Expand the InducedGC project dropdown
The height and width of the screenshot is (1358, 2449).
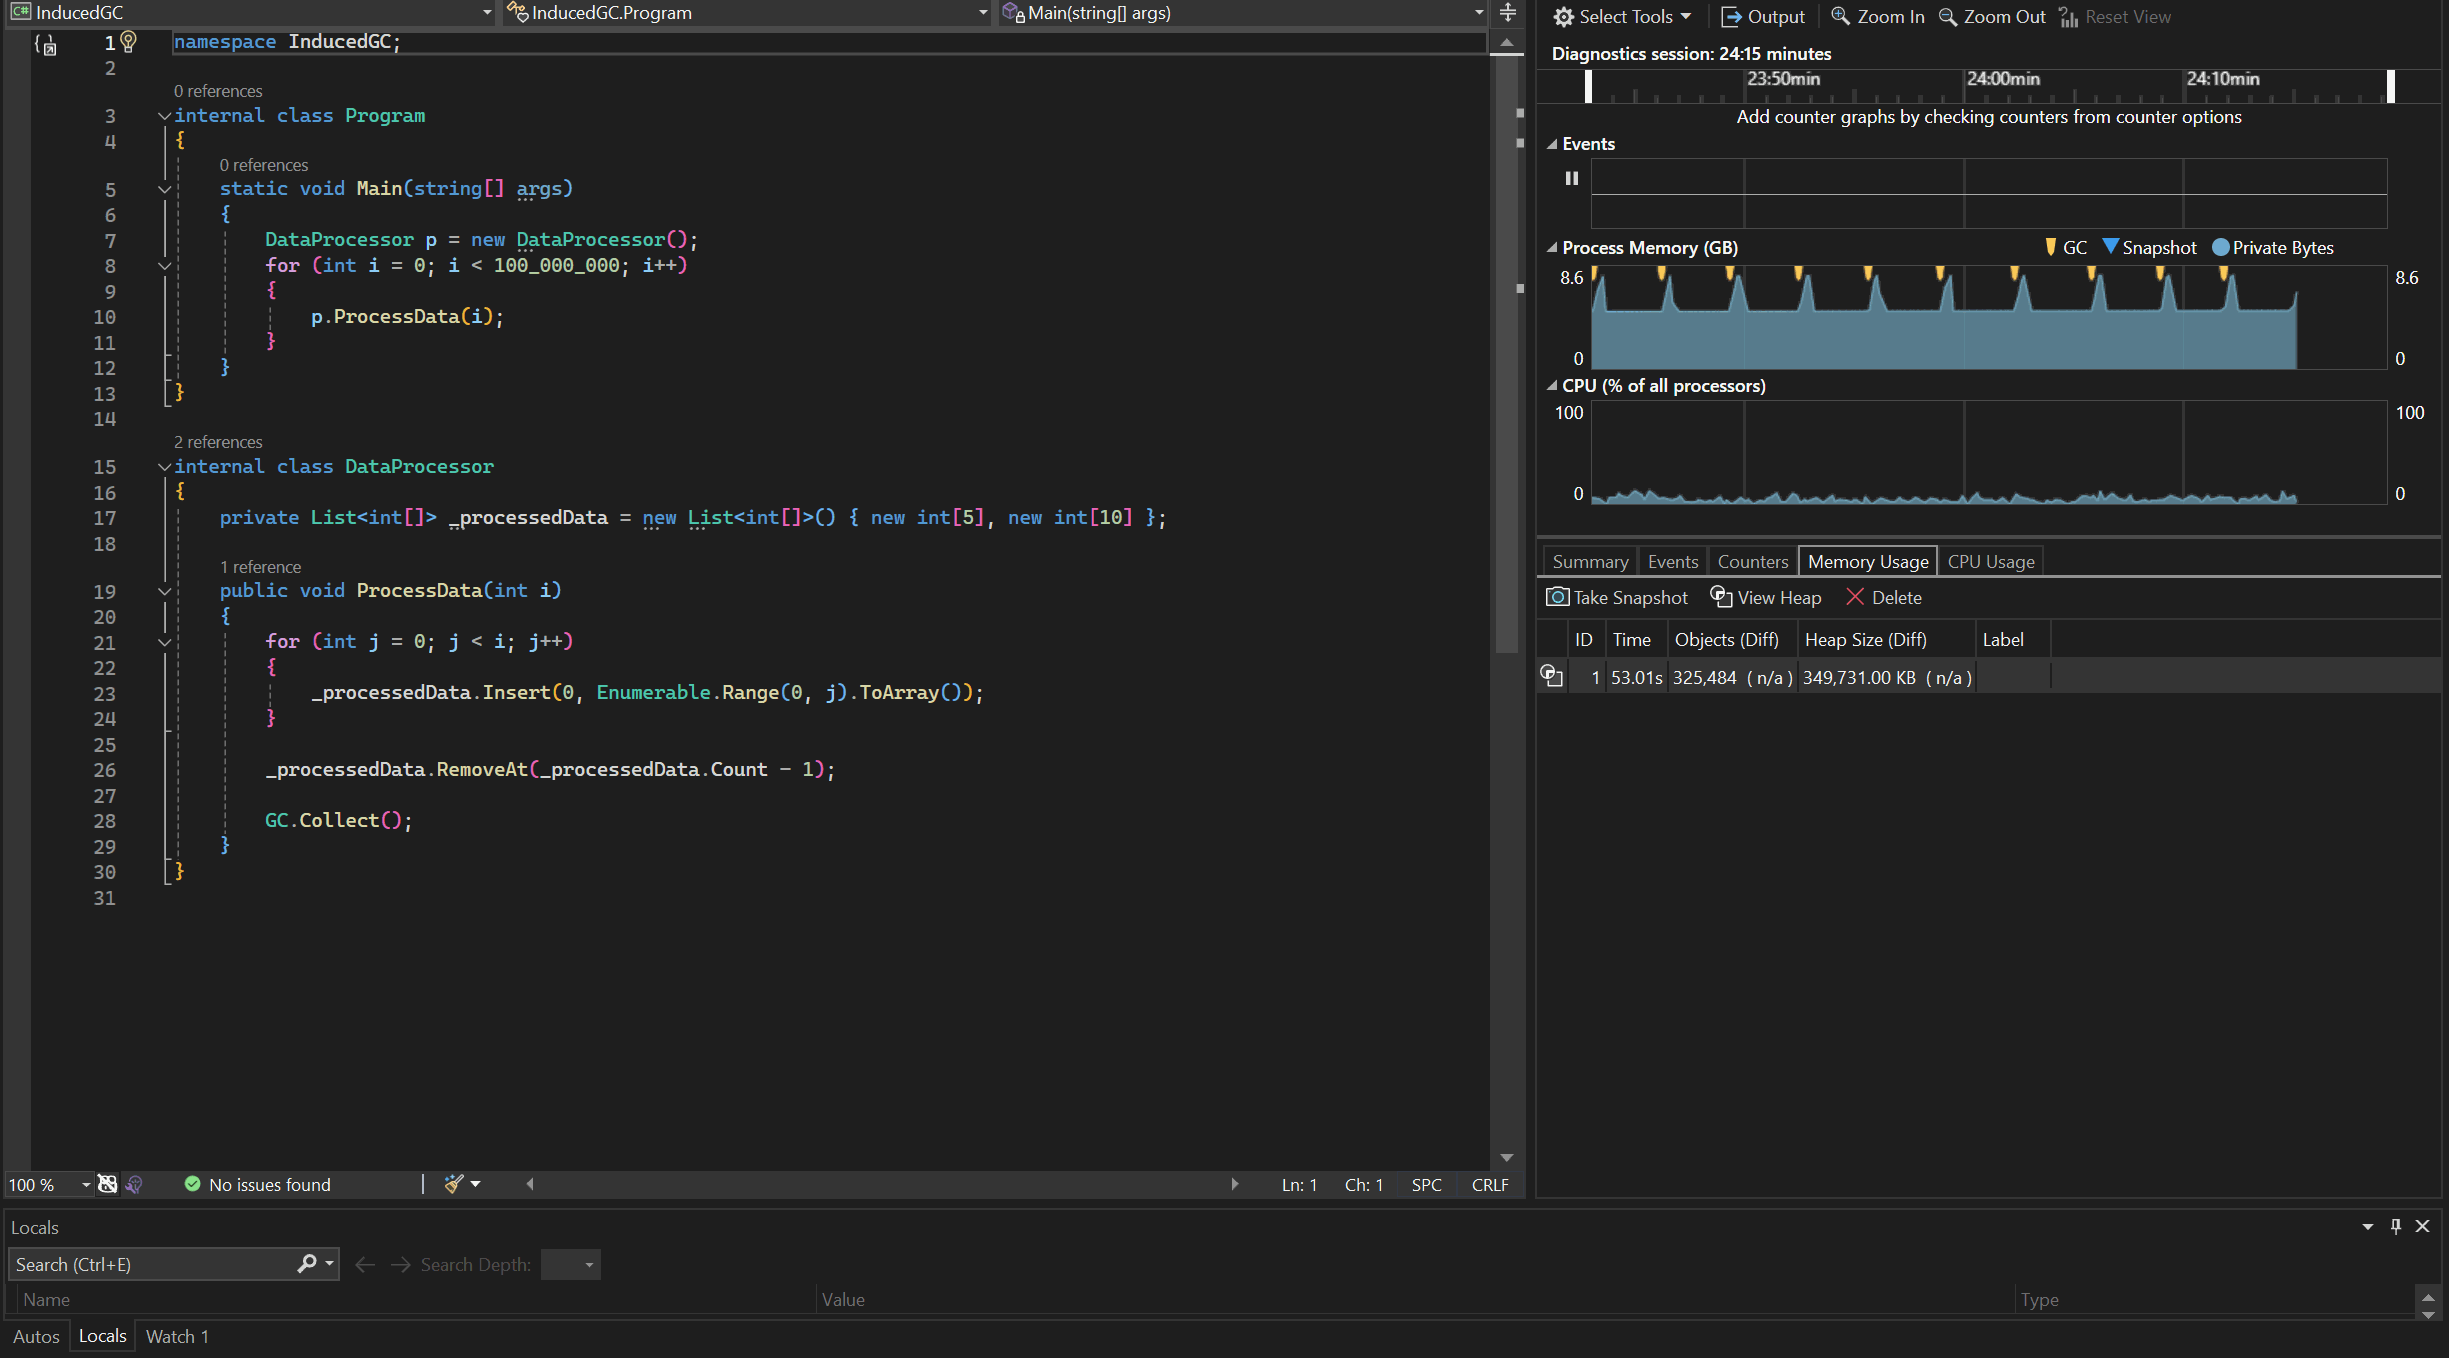(486, 12)
